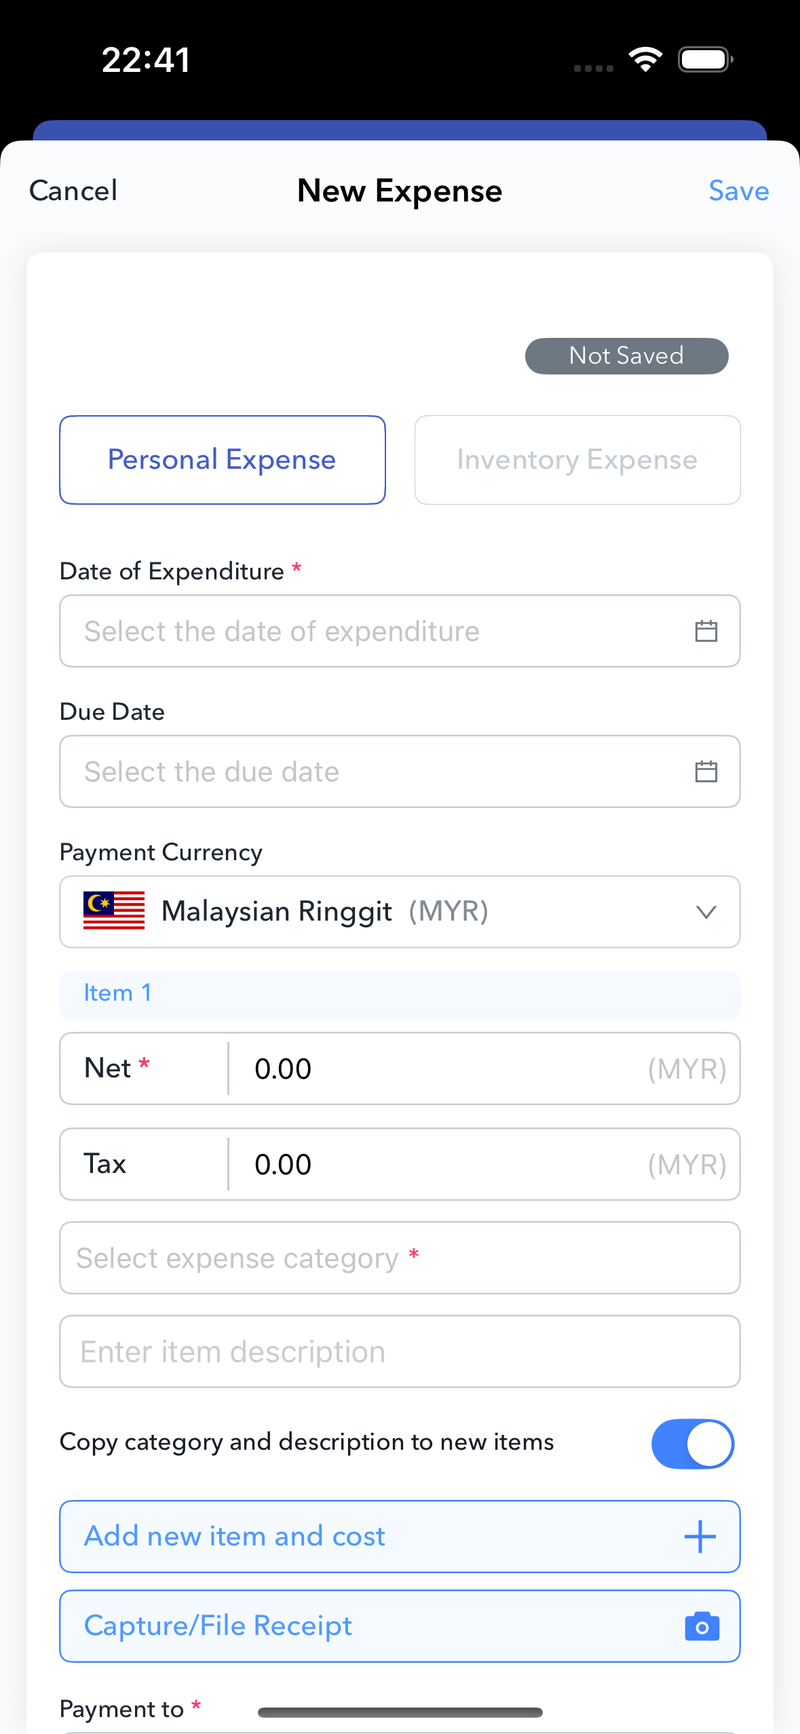Cancel the new expense form
Image resolution: width=800 pixels, height=1734 pixels.
coord(73,191)
